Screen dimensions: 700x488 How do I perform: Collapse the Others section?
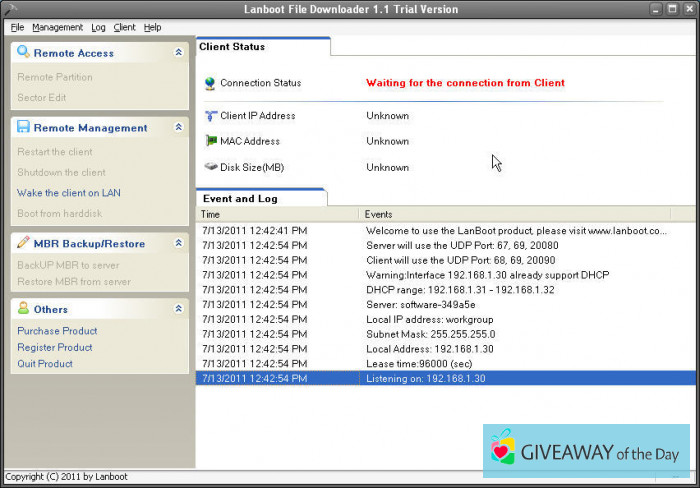[x=178, y=309]
